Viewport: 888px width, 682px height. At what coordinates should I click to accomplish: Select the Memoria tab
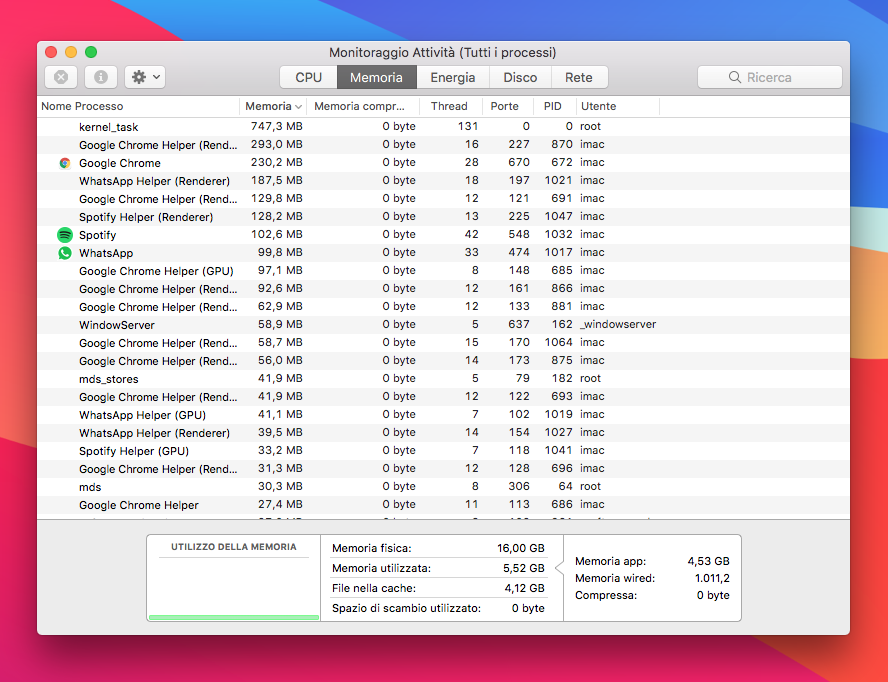[377, 77]
